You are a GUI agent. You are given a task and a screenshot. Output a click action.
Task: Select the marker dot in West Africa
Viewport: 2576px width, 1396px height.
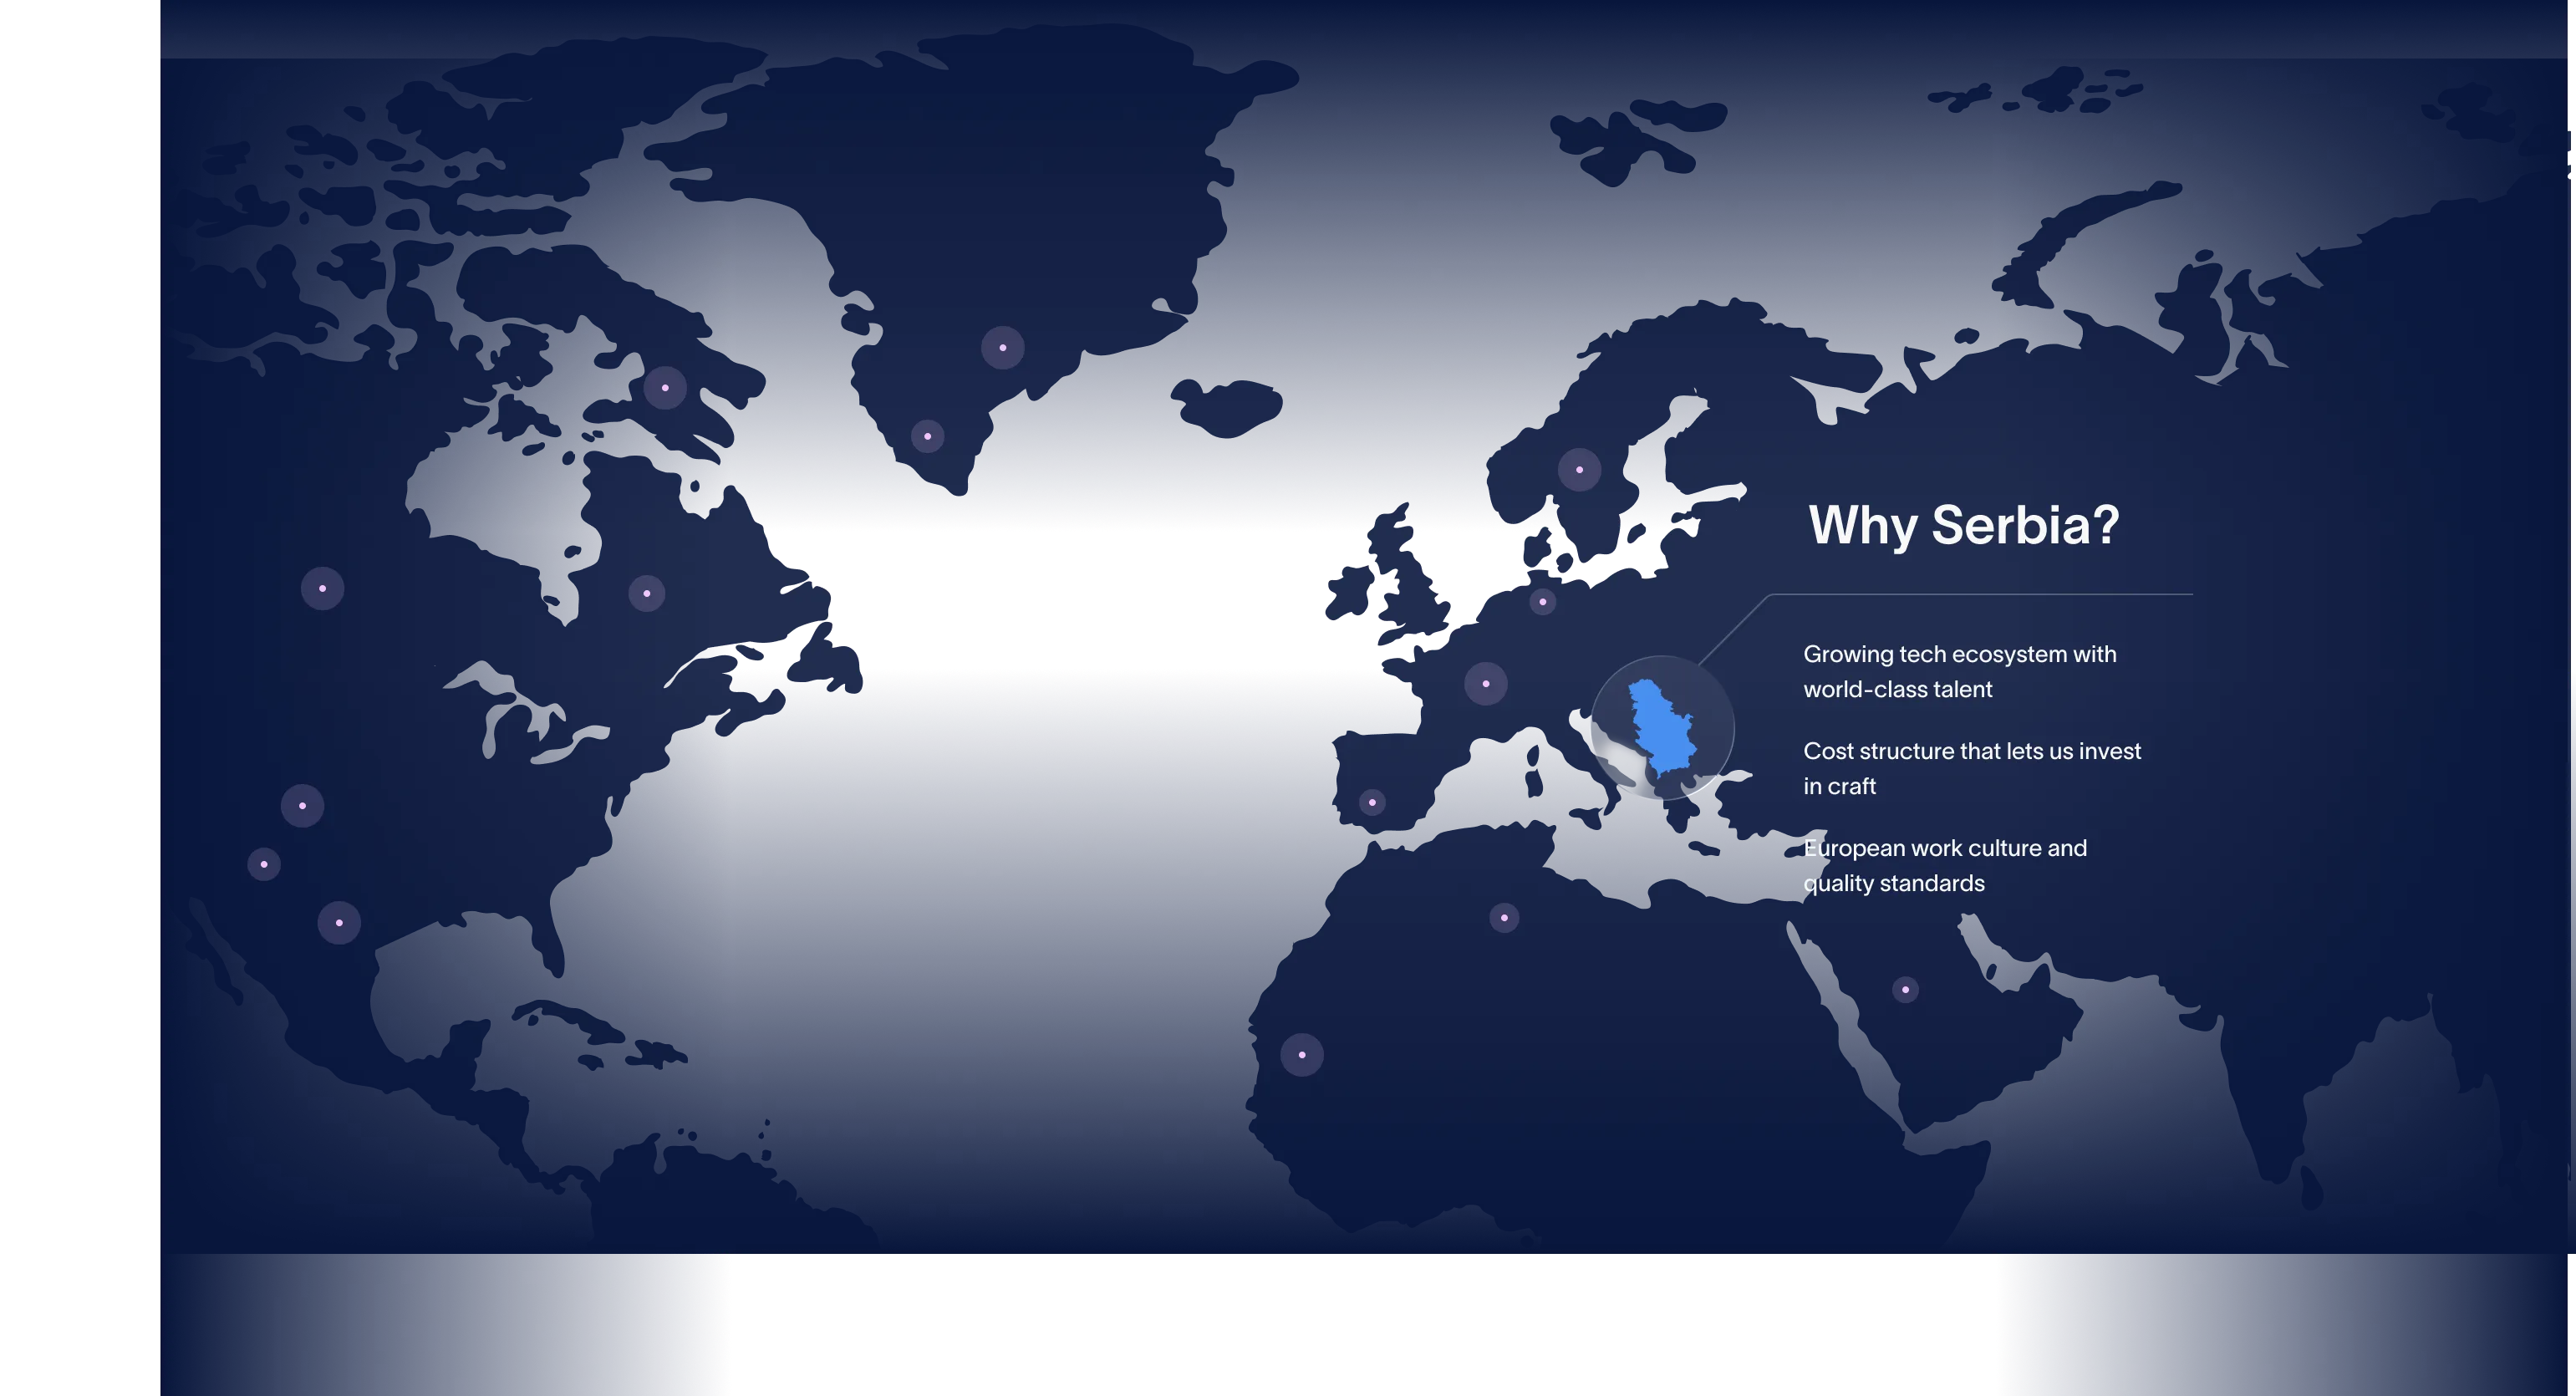point(1301,1055)
